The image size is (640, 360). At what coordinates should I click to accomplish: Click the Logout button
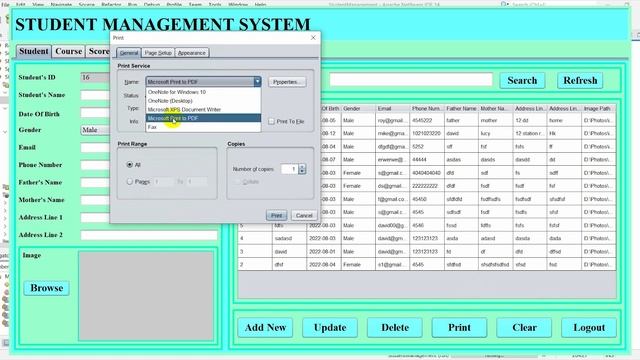(589, 327)
